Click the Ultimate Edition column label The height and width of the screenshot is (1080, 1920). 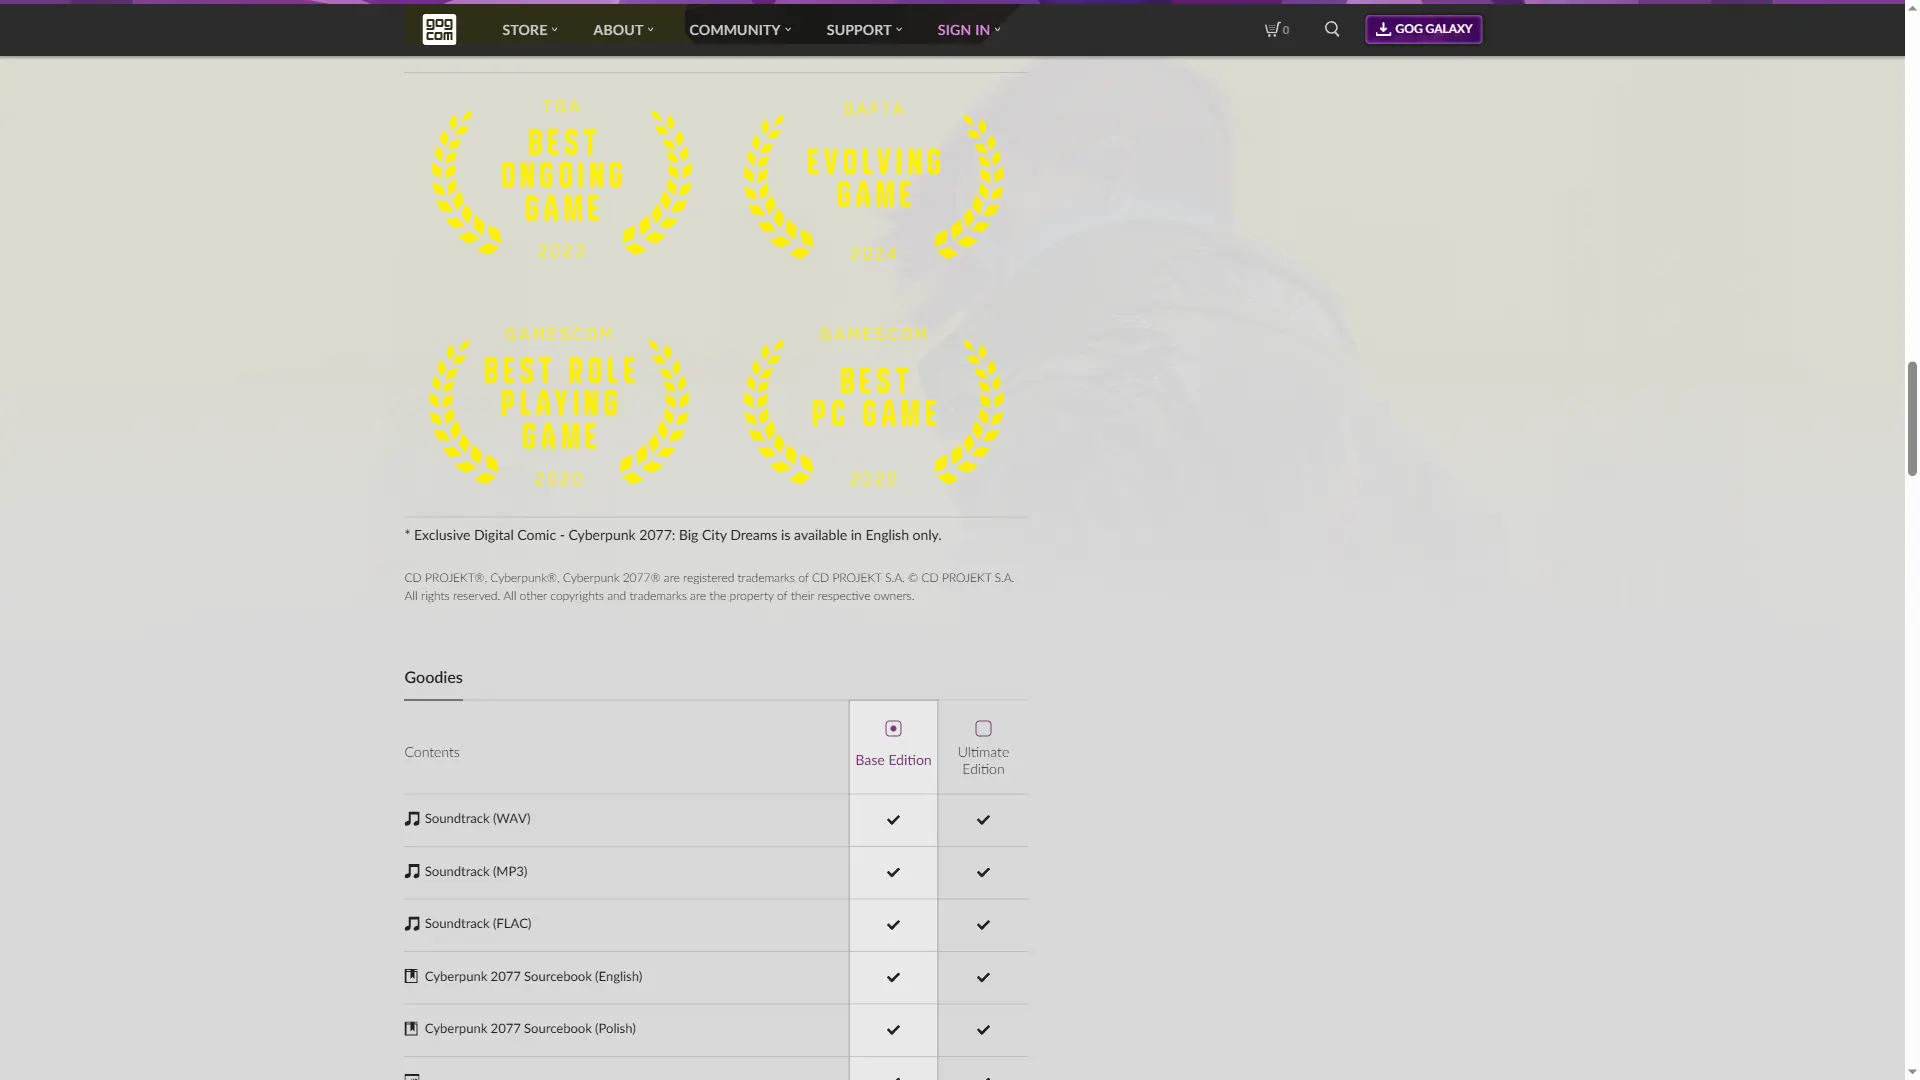(x=983, y=761)
